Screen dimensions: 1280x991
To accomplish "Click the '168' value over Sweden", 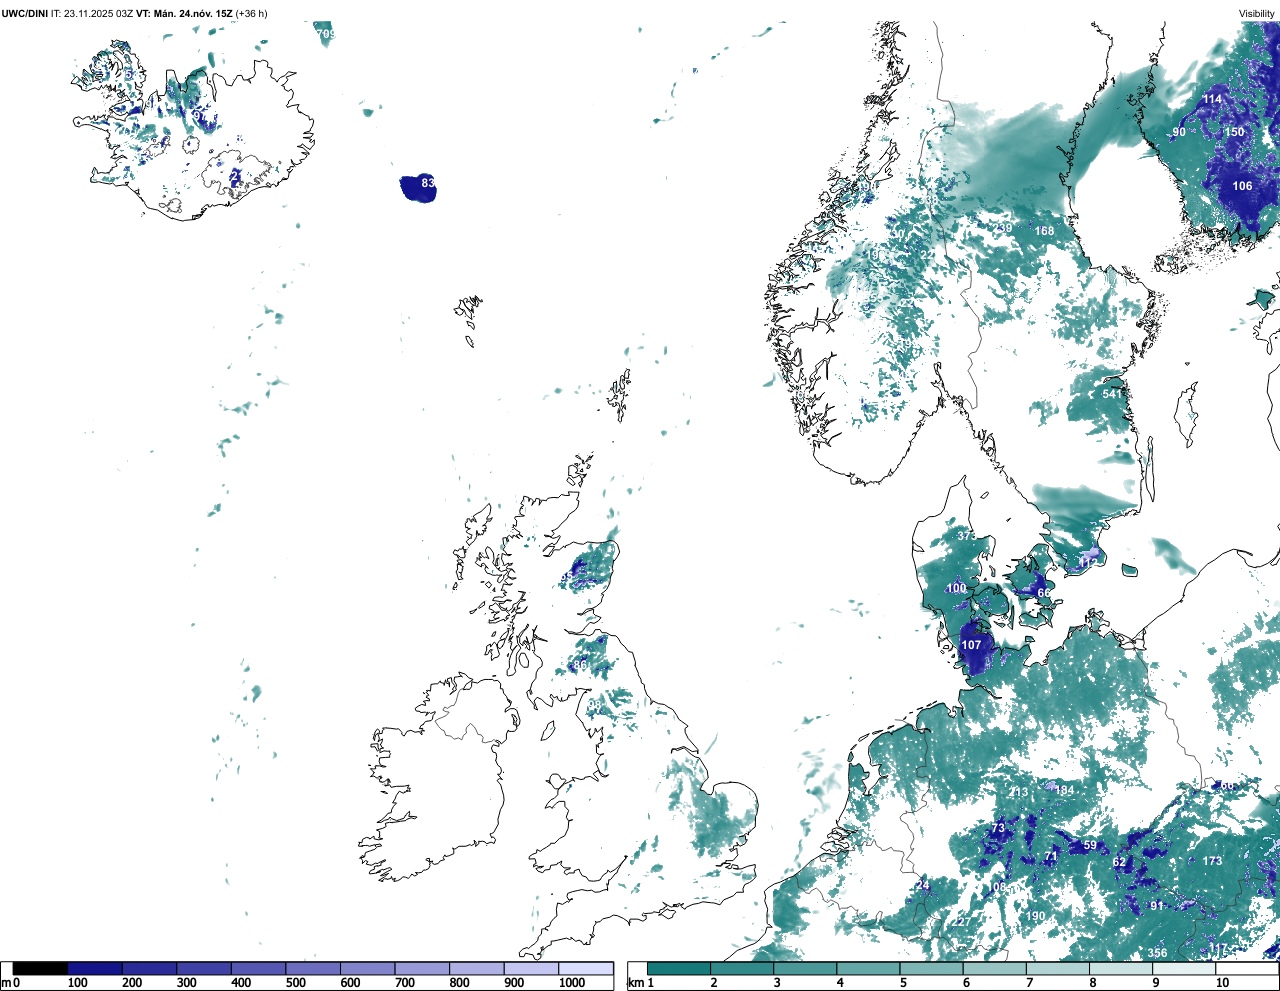I will tap(1044, 231).
